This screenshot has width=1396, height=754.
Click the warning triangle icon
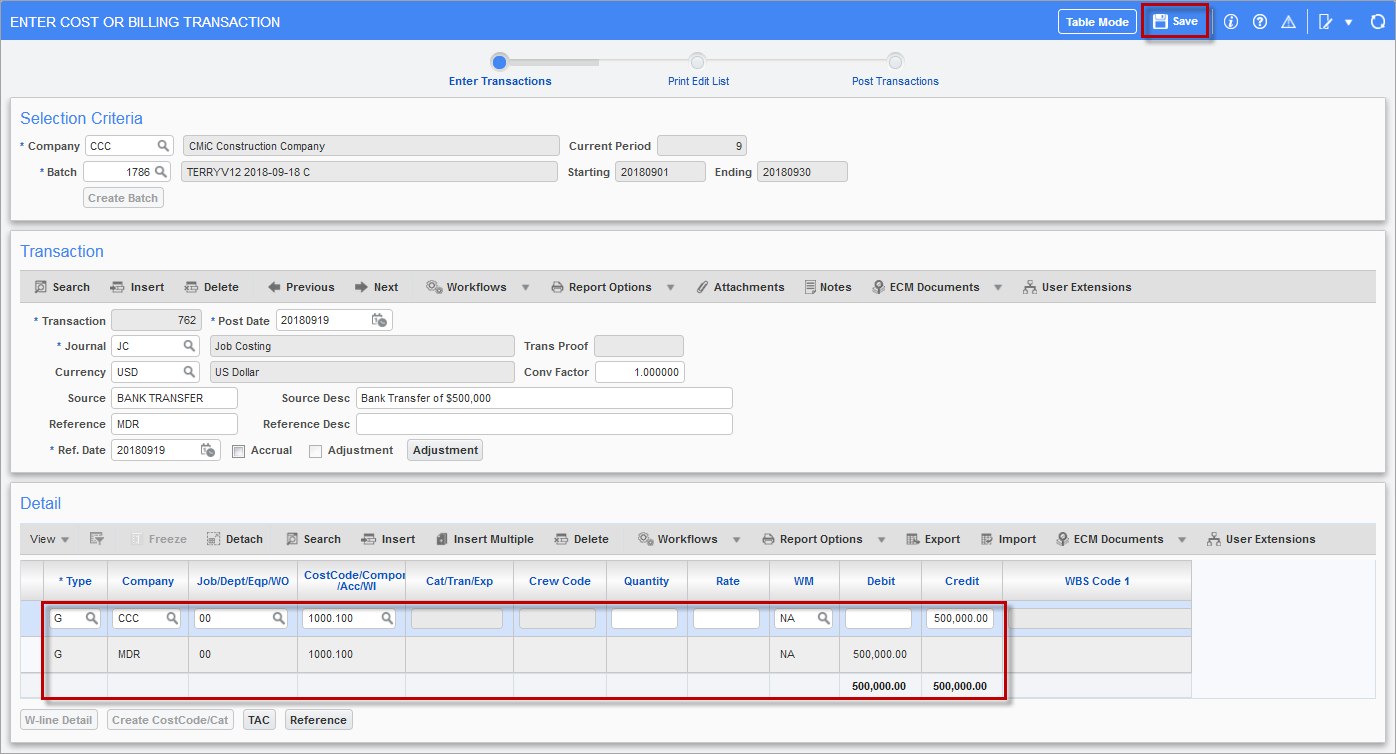(x=1289, y=22)
